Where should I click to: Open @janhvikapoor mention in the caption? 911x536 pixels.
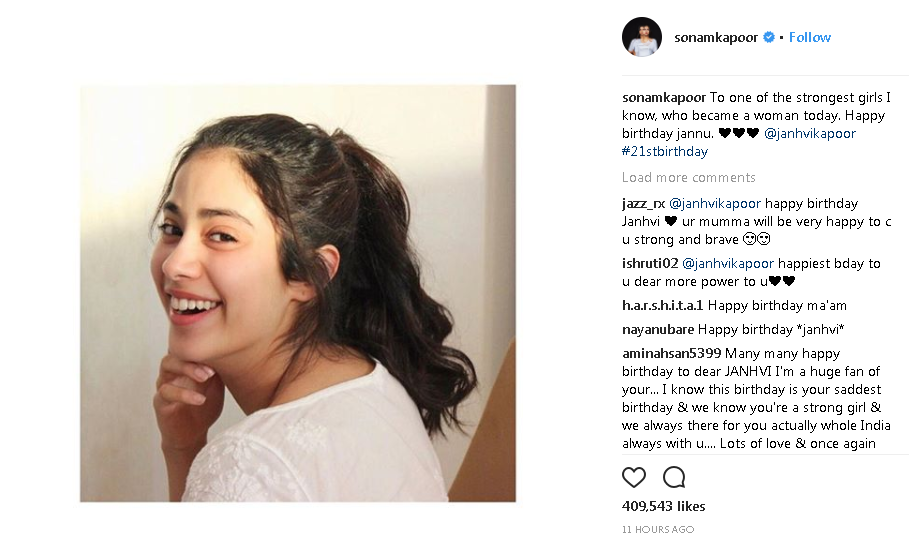tap(810, 133)
